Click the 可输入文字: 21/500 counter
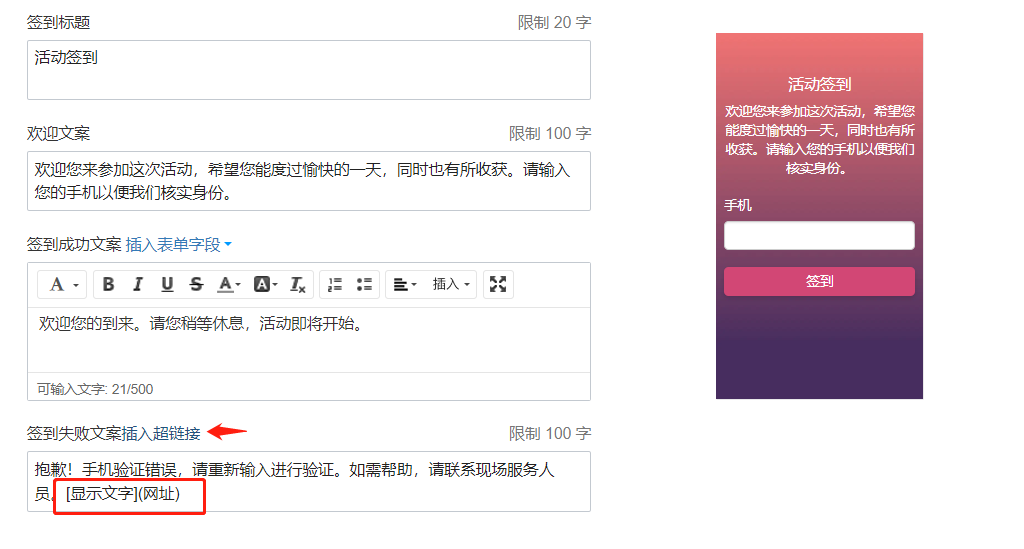Screen dimensions: 1024x549 pos(95,389)
